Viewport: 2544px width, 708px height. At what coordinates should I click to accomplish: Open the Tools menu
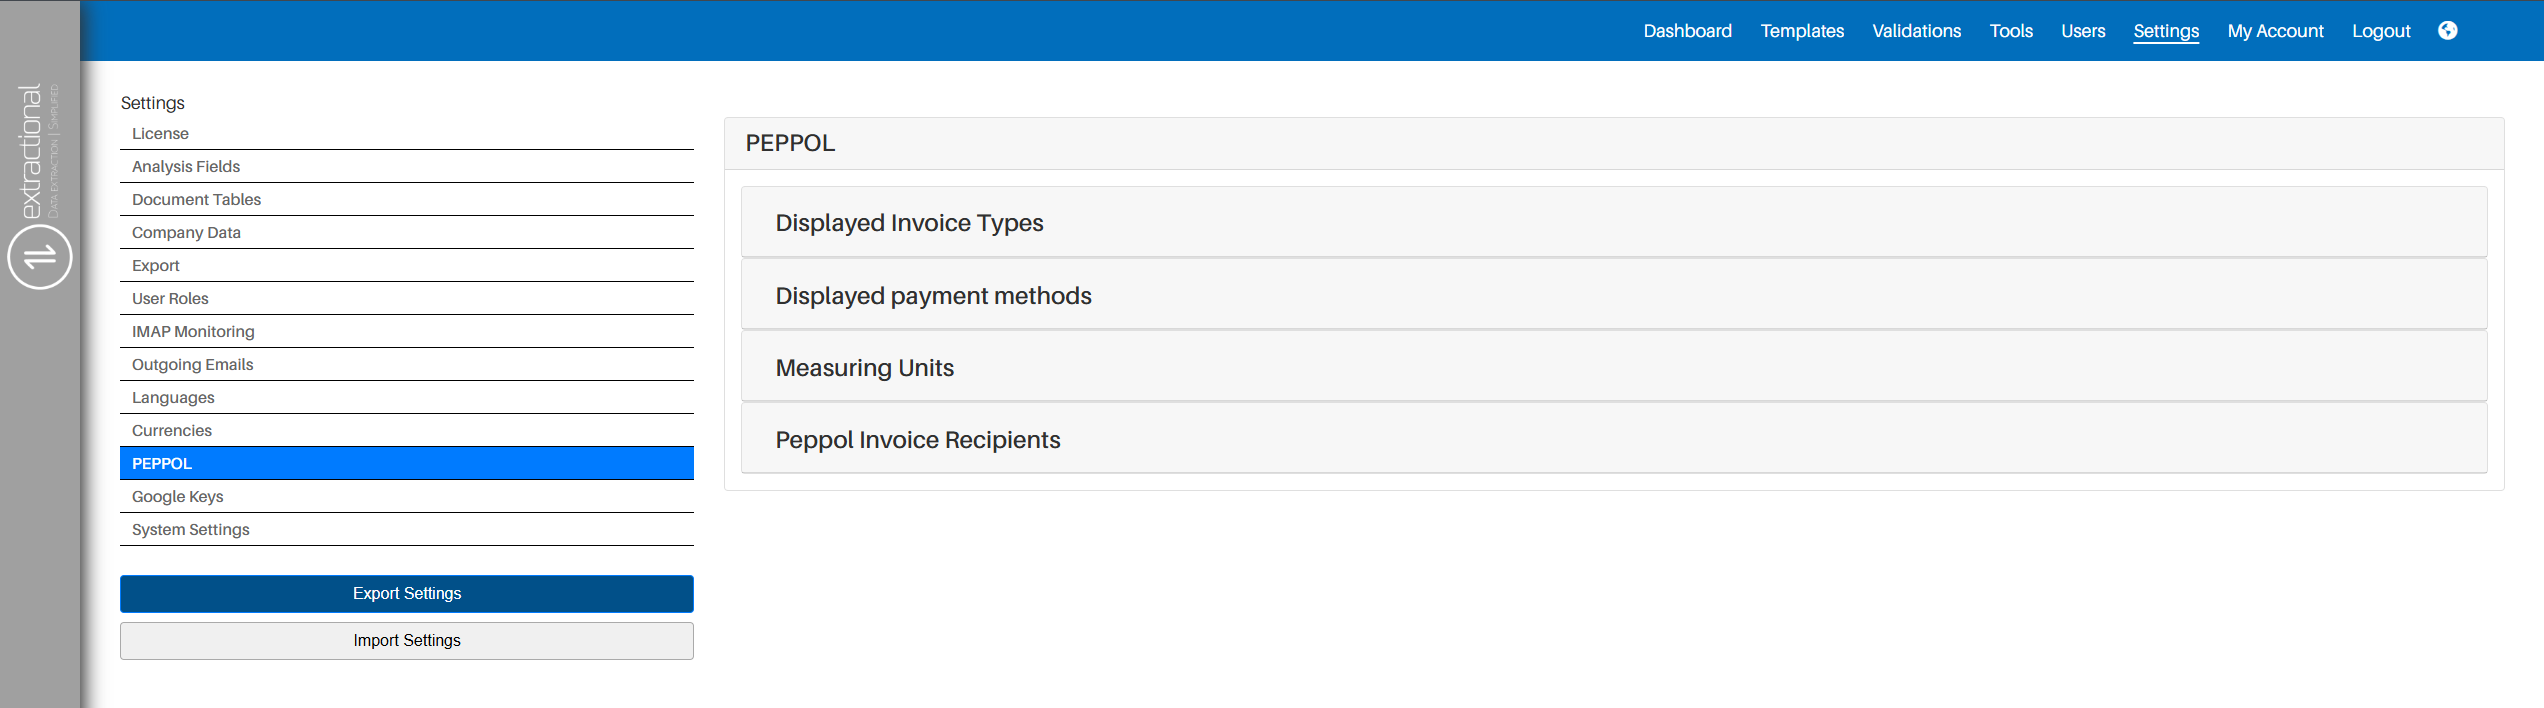[x=2011, y=31]
